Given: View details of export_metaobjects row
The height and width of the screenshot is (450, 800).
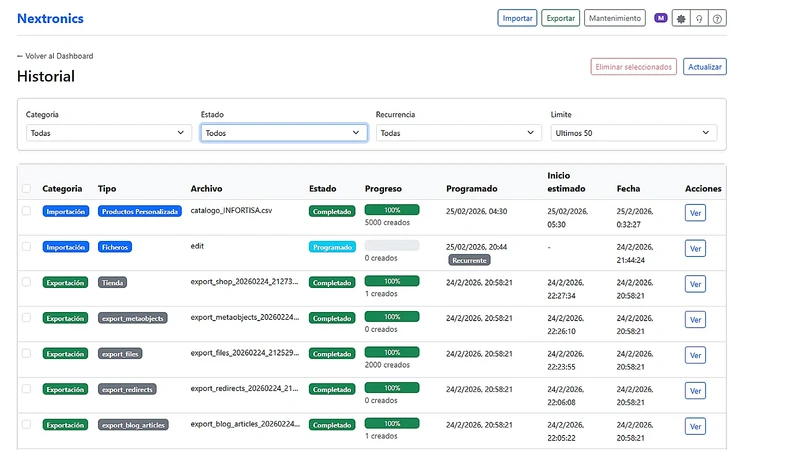Looking at the screenshot, I should coord(695,320).
